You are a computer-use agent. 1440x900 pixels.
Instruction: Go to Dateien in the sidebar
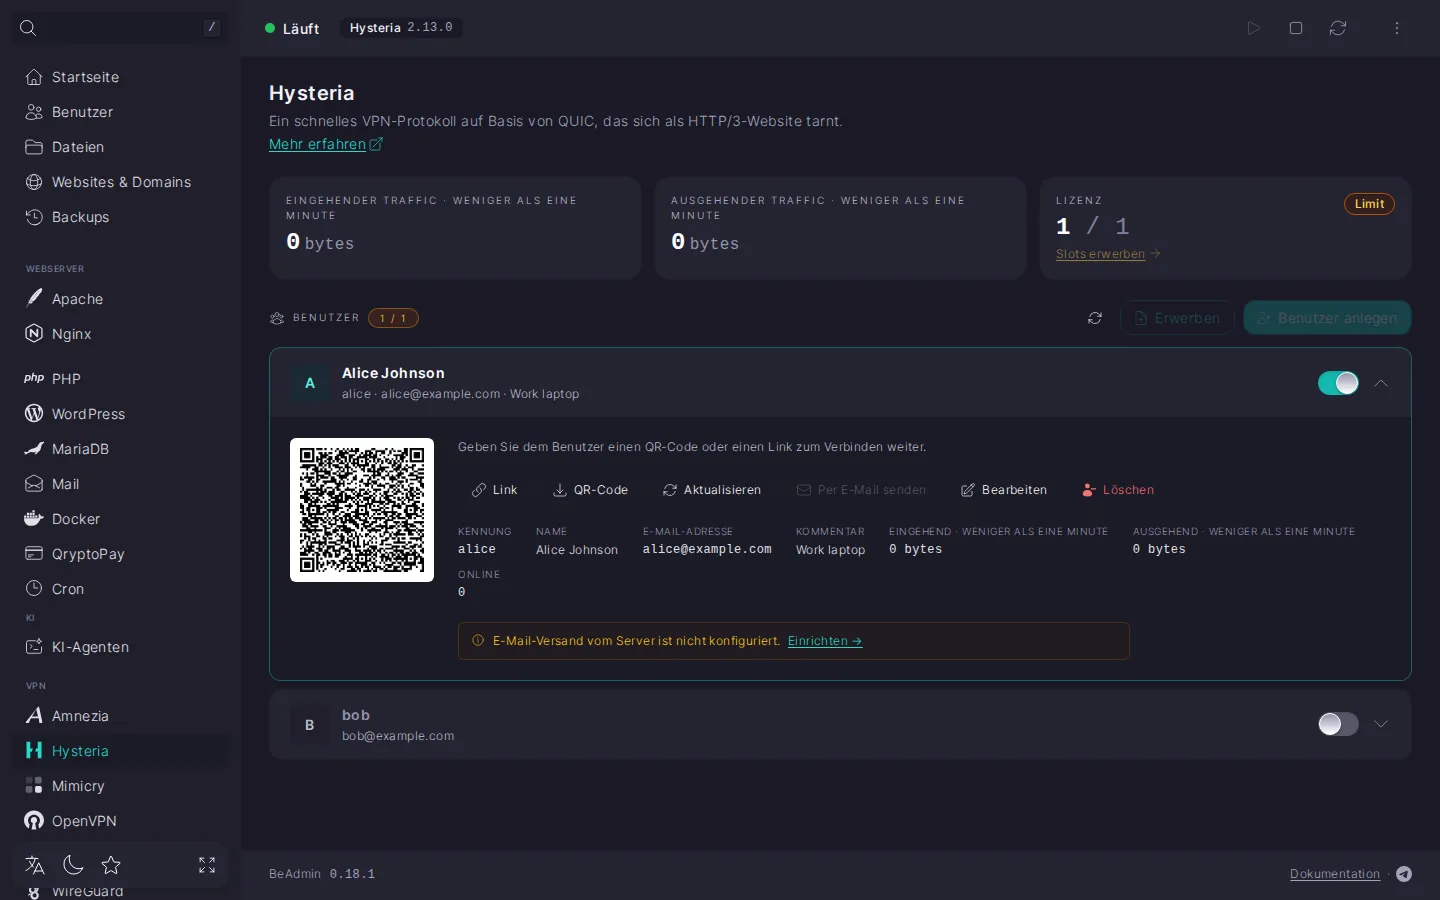120,147
